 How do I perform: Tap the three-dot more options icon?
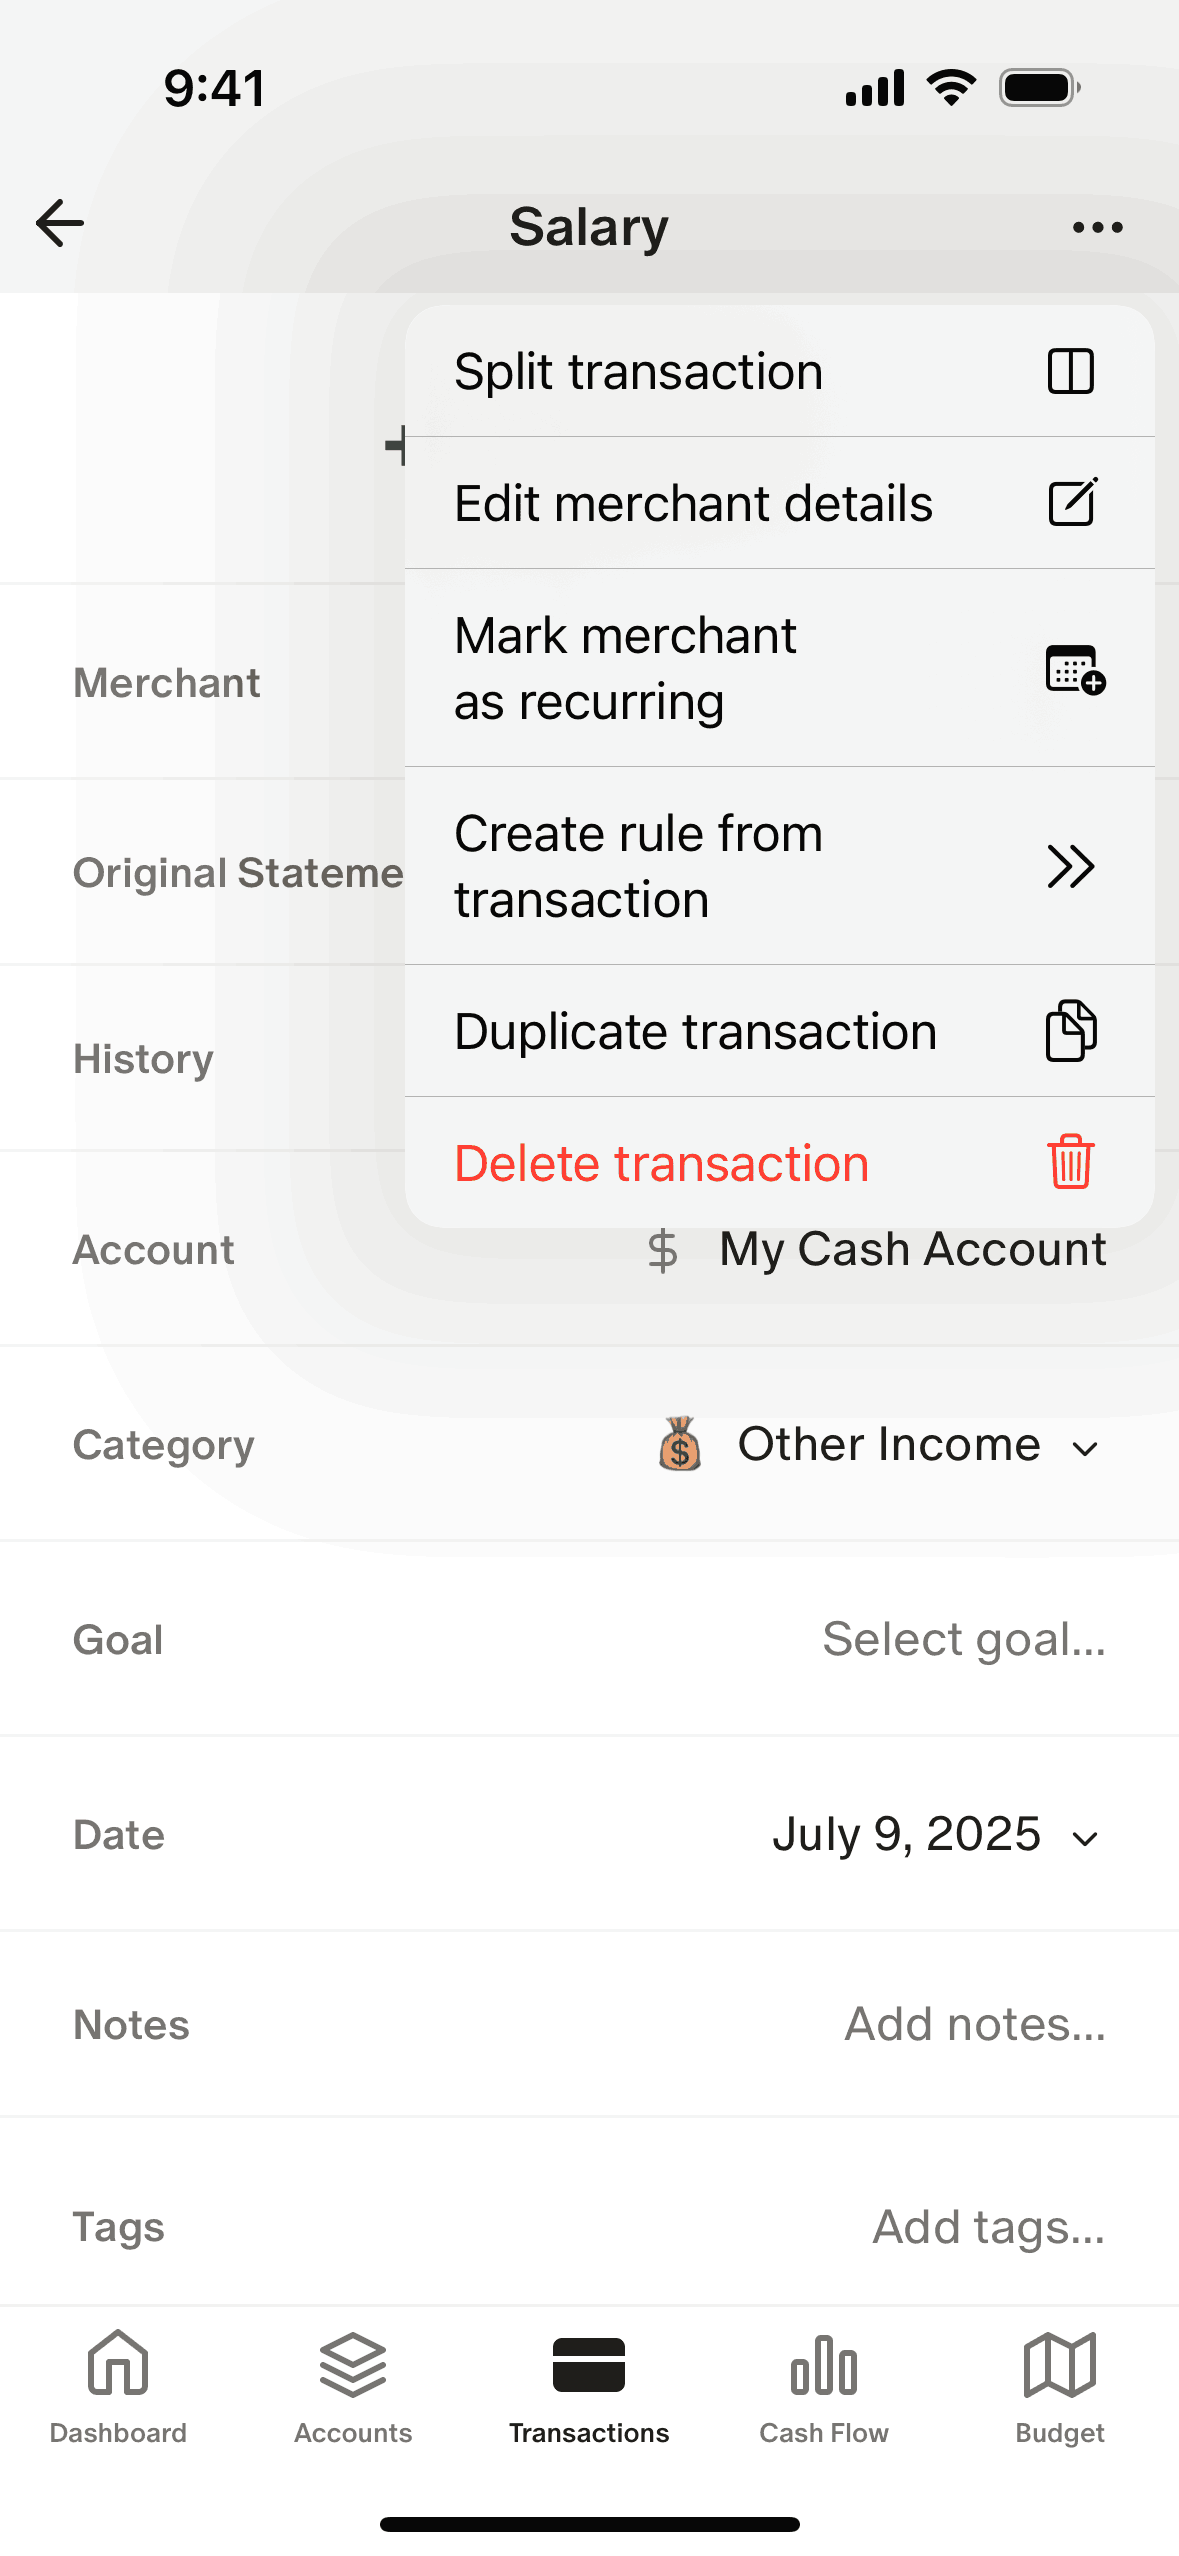[1097, 227]
